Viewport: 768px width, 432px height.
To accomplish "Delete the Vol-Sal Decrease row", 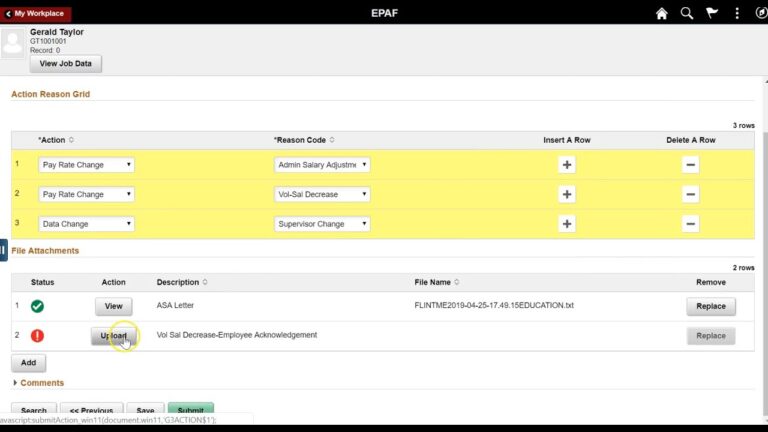I will click(x=690, y=194).
